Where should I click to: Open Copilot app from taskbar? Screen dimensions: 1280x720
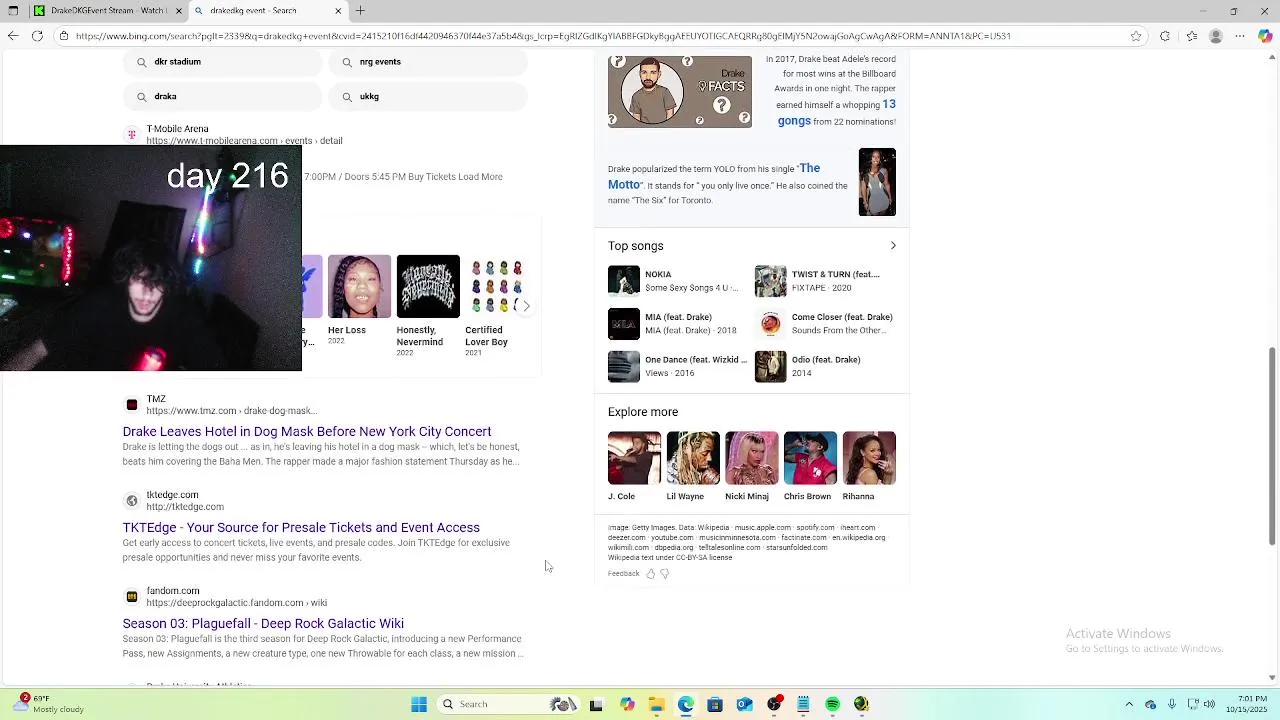click(x=627, y=705)
